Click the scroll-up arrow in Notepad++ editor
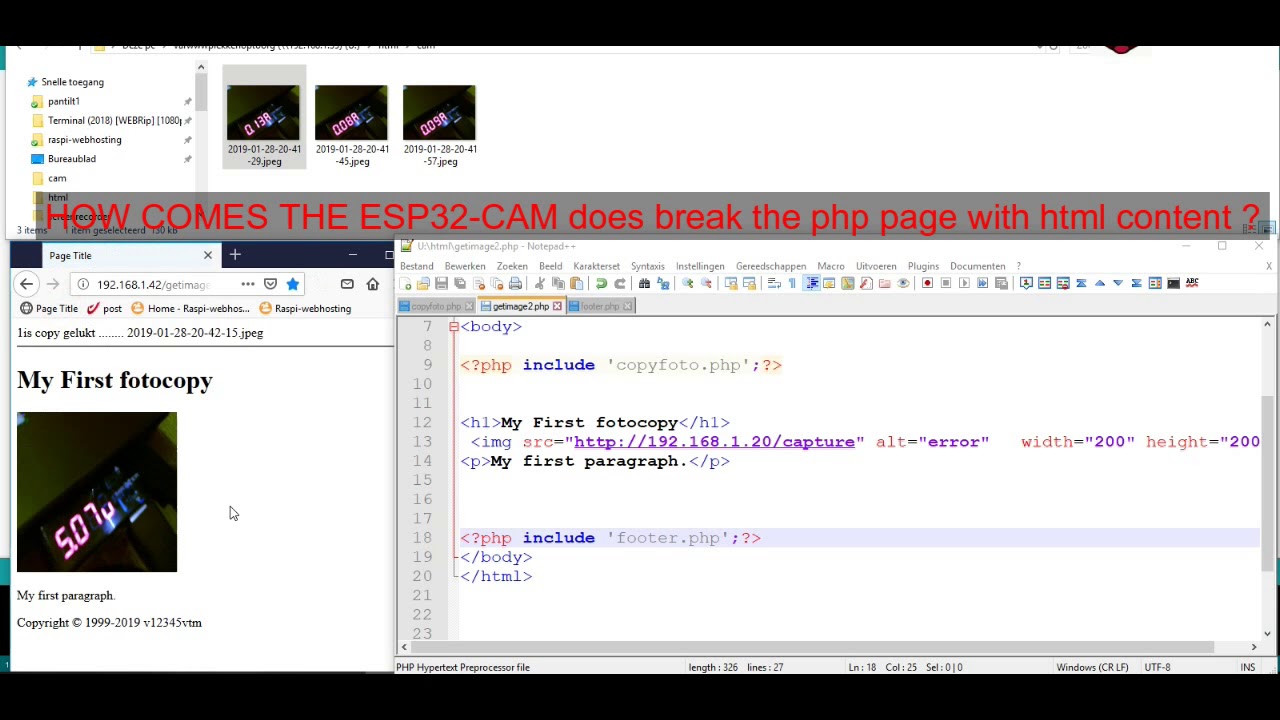1280x720 pixels. (x=1267, y=326)
